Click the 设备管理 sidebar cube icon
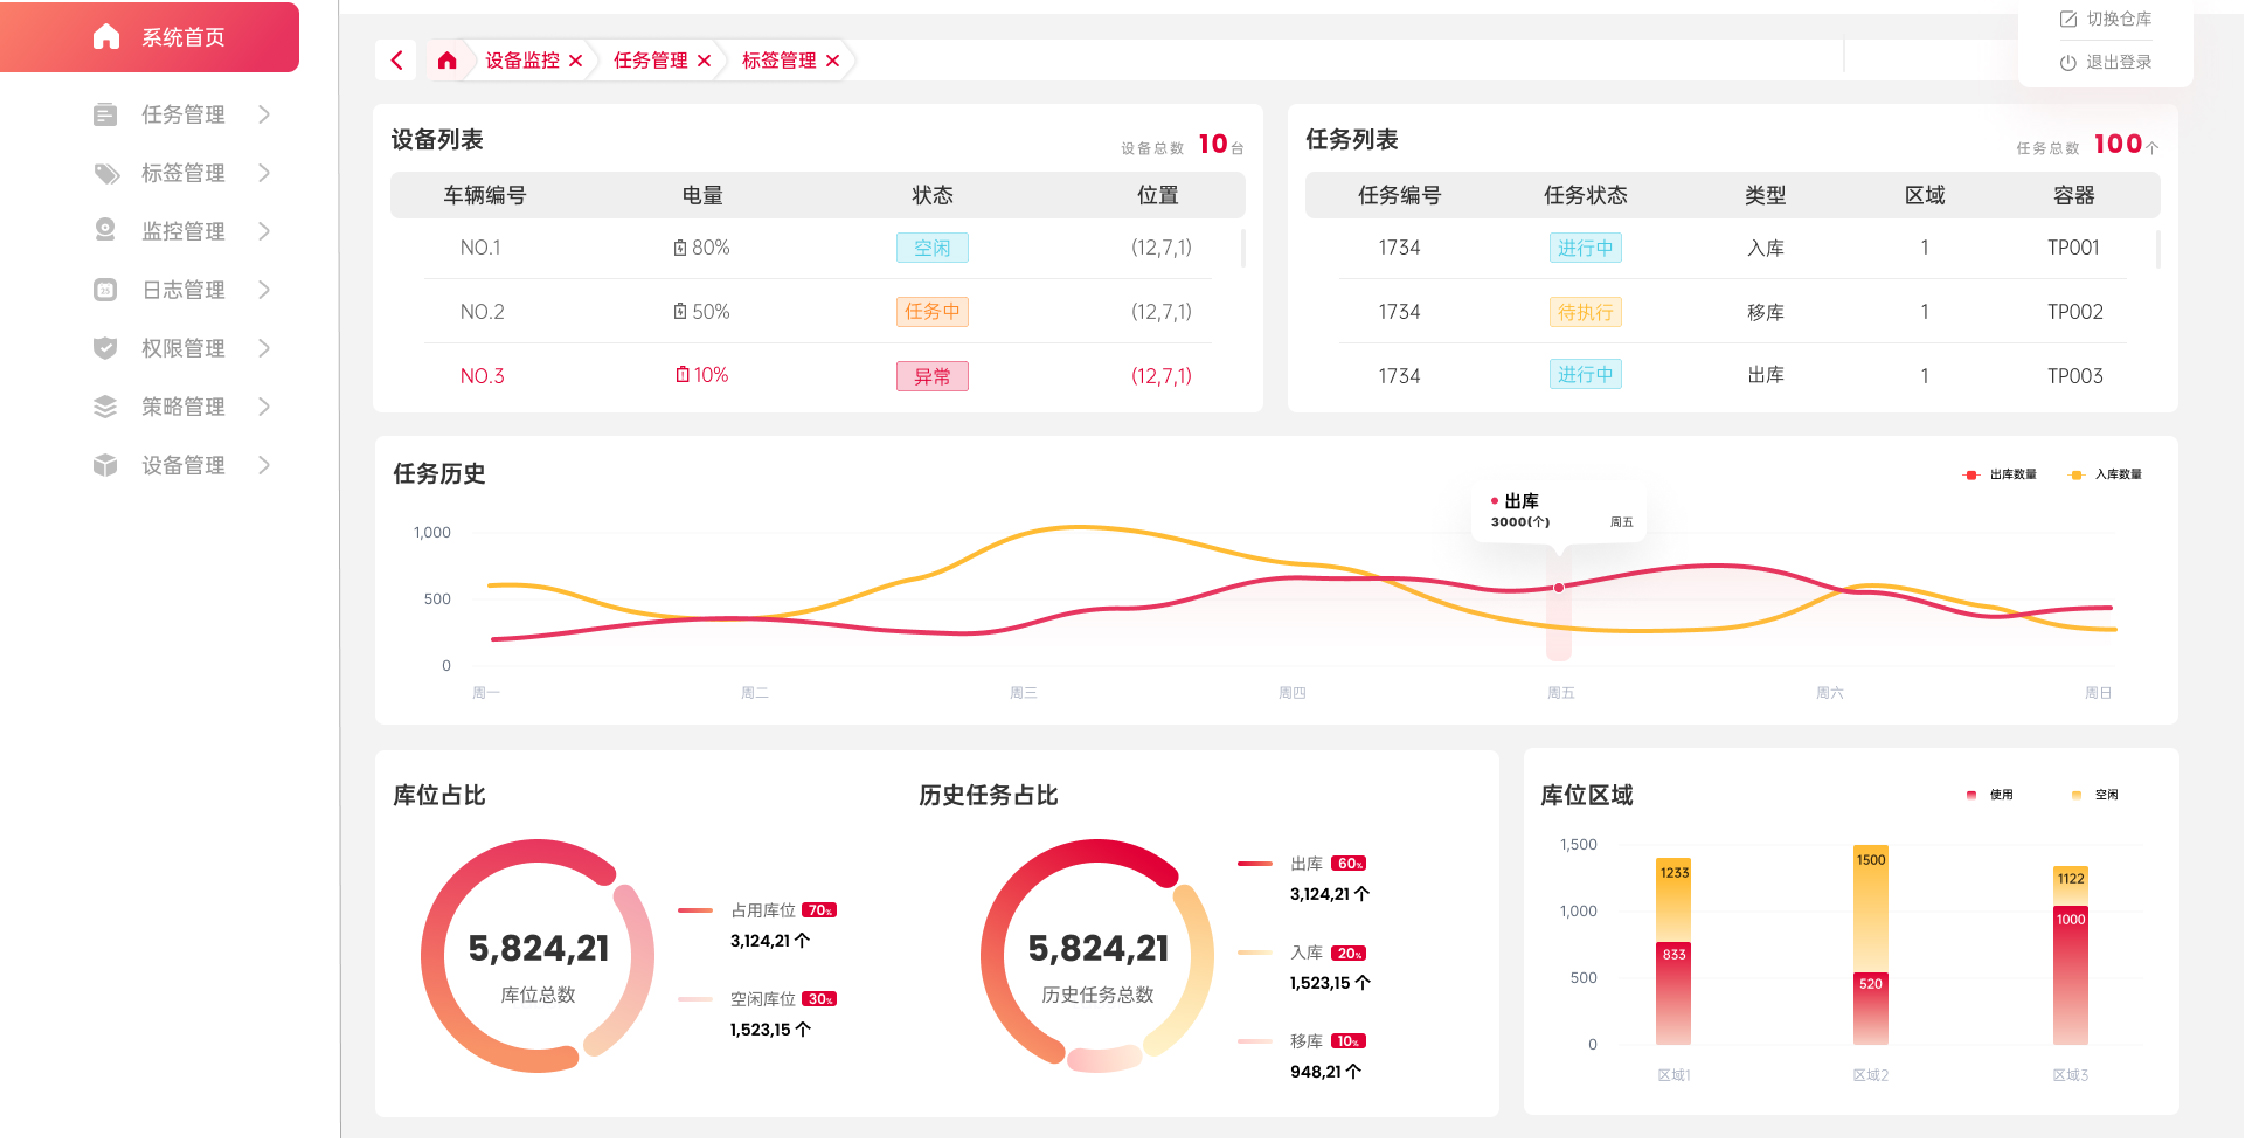This screenshot has width=2244, height=1138. point(105,465)
